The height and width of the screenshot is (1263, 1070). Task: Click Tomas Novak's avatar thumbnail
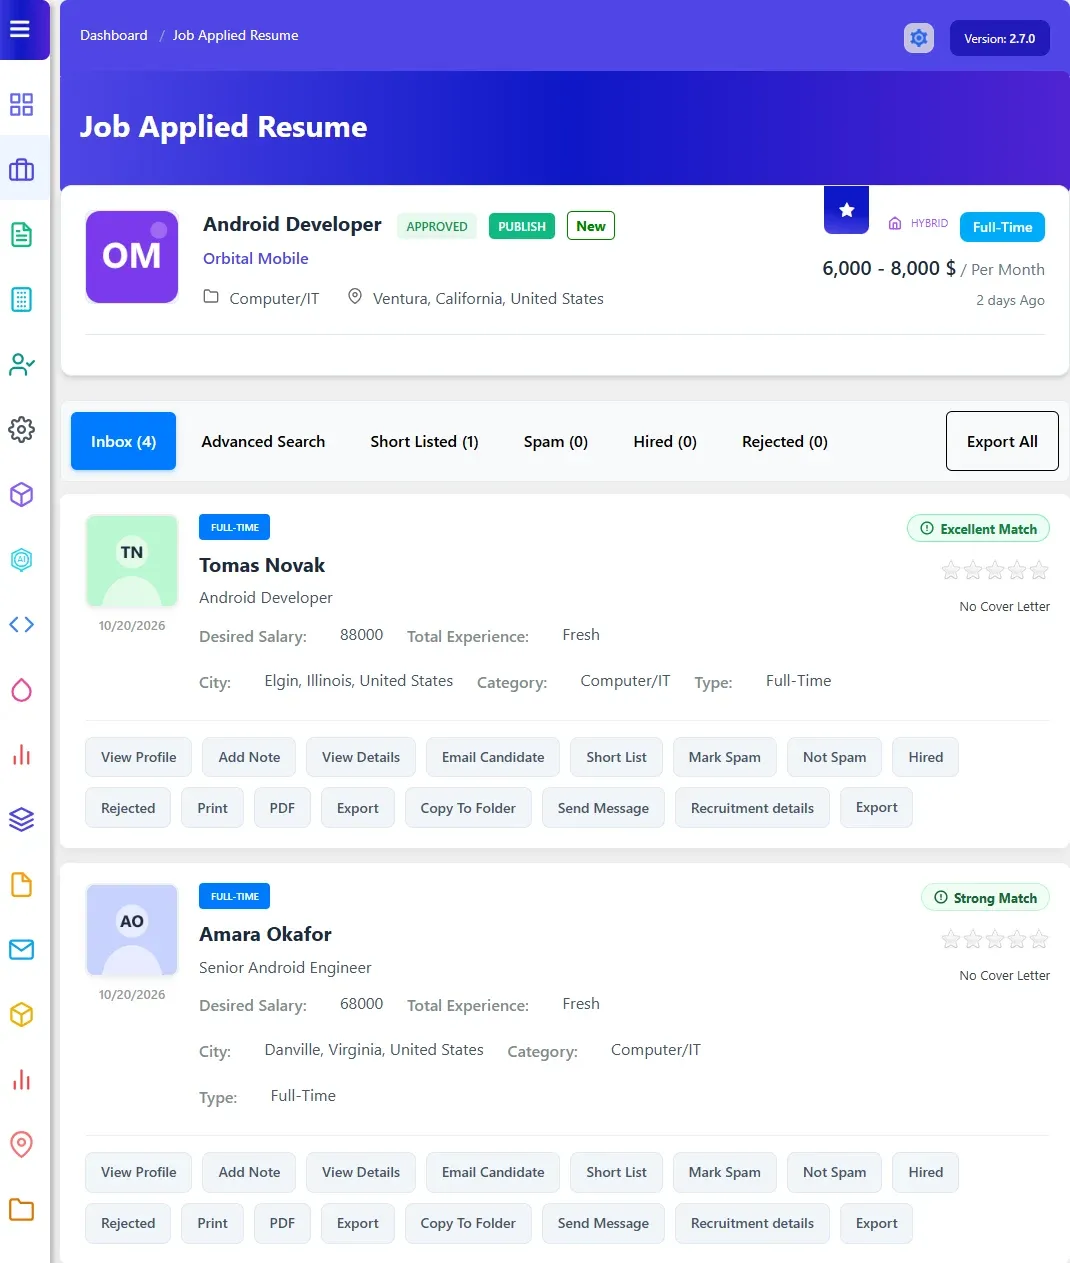(x=132, y=561)
